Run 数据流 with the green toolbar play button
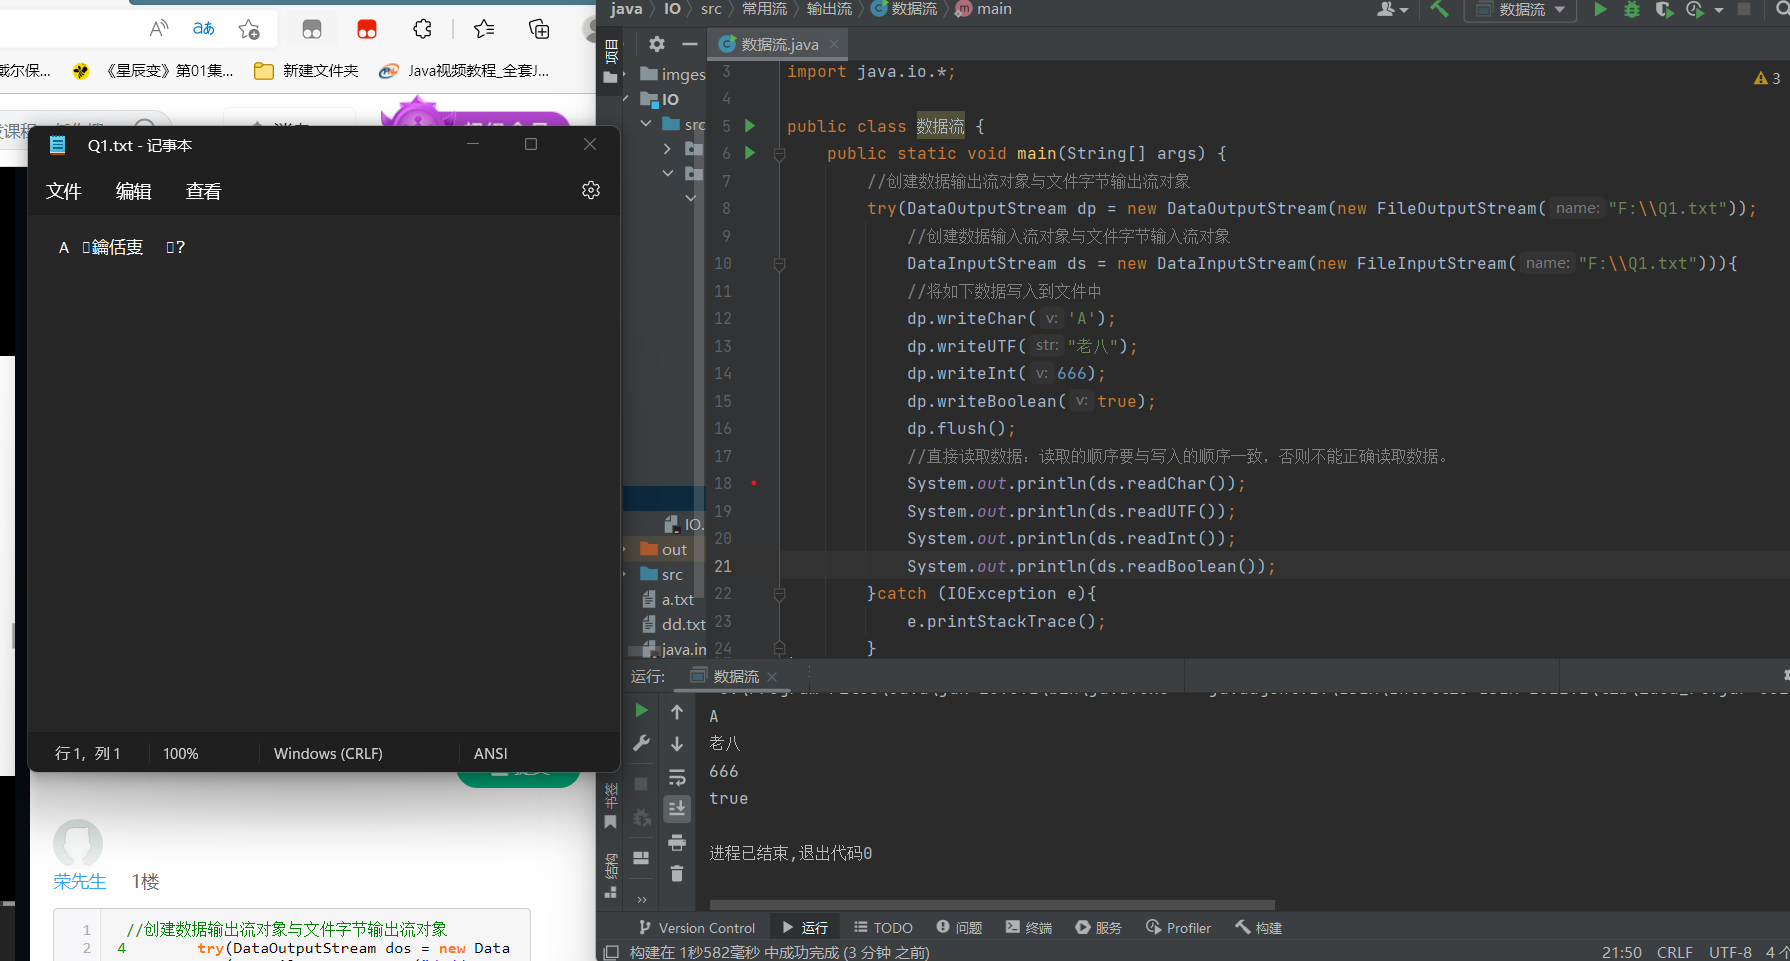Screen dimensions: 1790x961 coord(1600,9)
